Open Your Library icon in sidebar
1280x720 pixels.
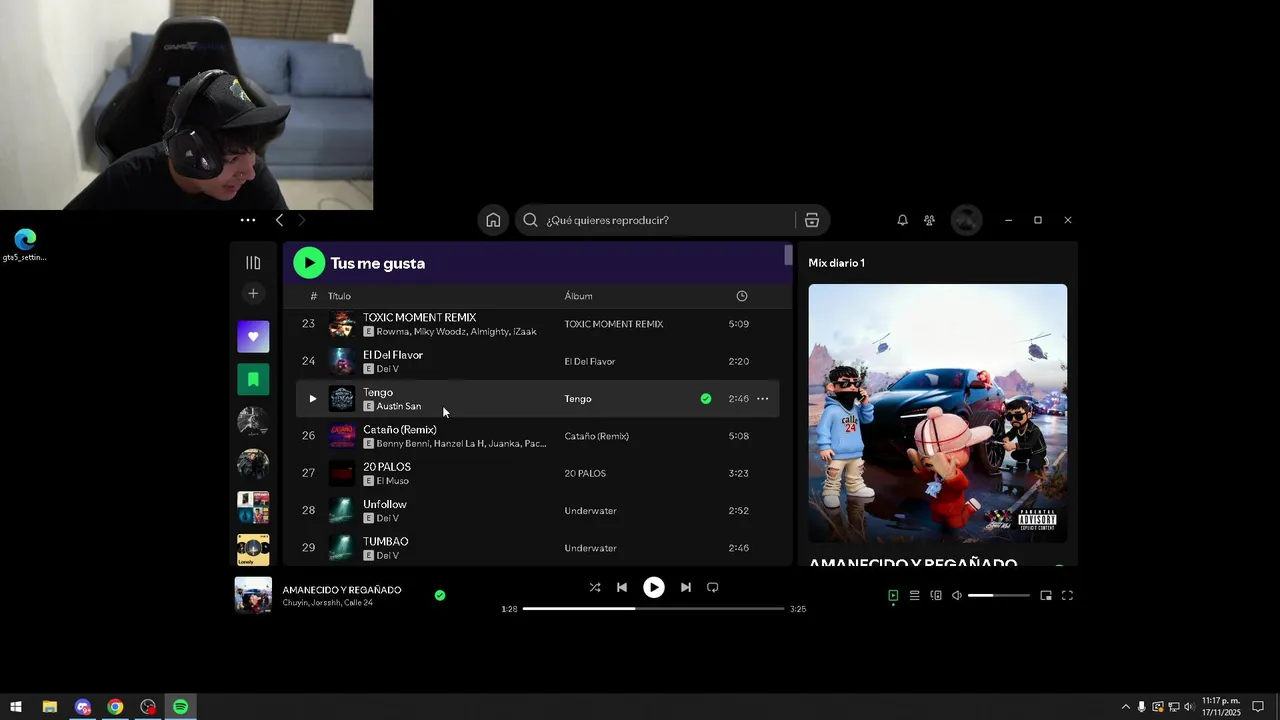(253, 263)
